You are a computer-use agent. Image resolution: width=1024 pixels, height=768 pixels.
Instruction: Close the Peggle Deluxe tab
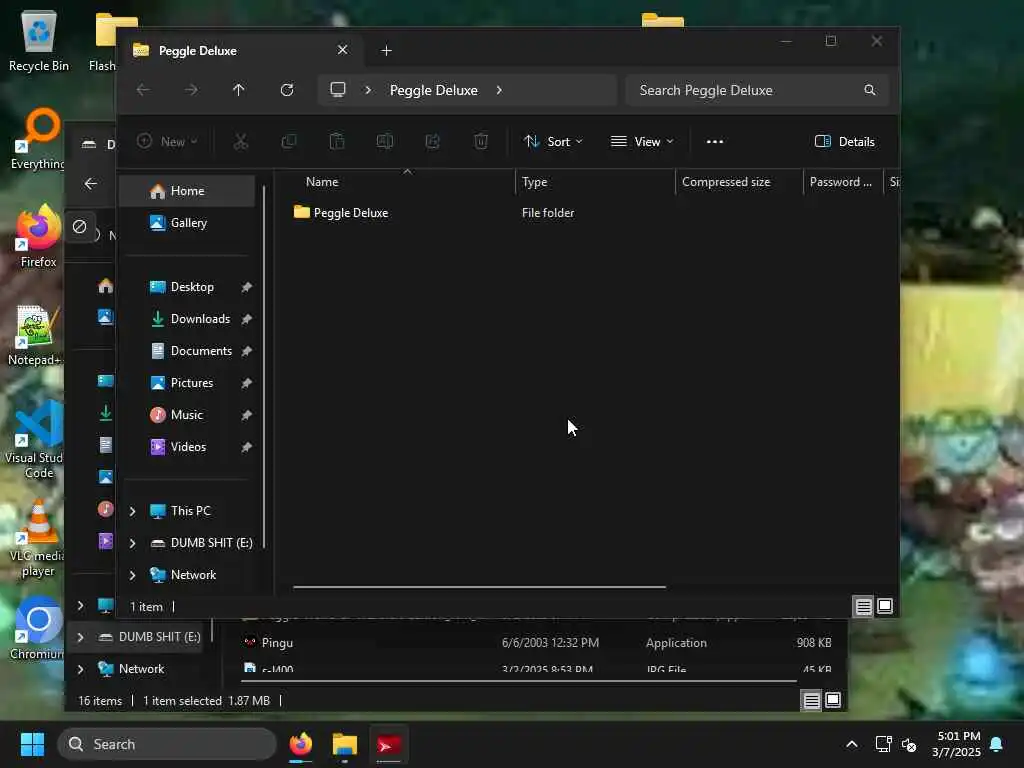pyautogui.click(x=342, y=50)
